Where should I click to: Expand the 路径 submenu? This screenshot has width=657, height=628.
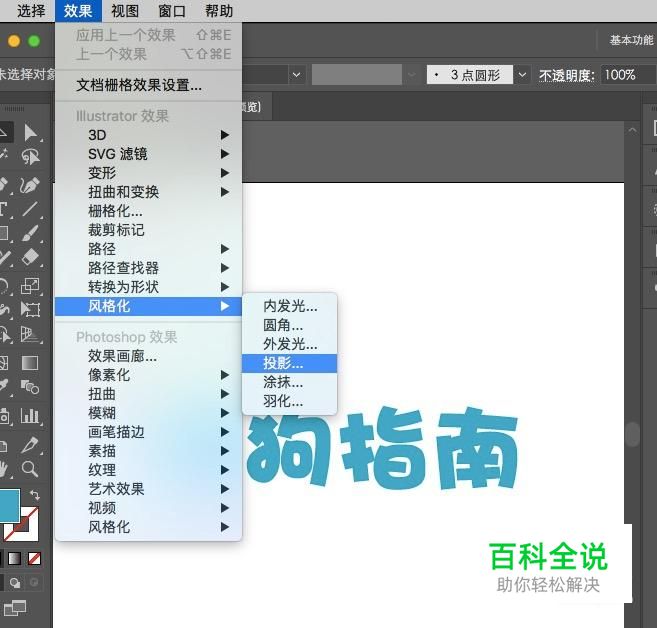pyautogui.click(x=148, y=249)
